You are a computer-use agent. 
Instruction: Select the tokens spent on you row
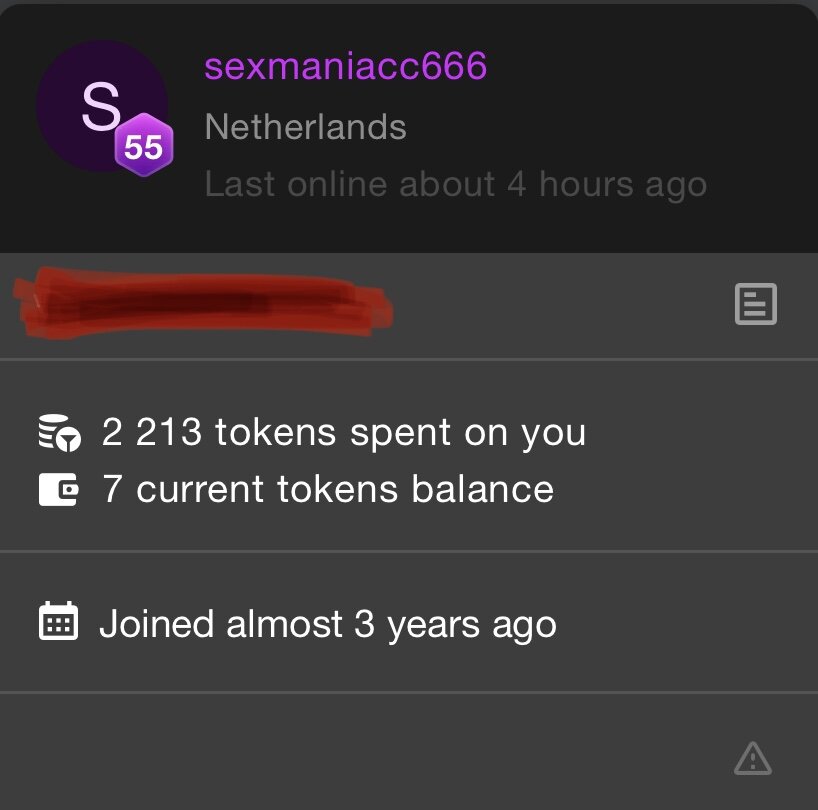click(x=343, y=432)
